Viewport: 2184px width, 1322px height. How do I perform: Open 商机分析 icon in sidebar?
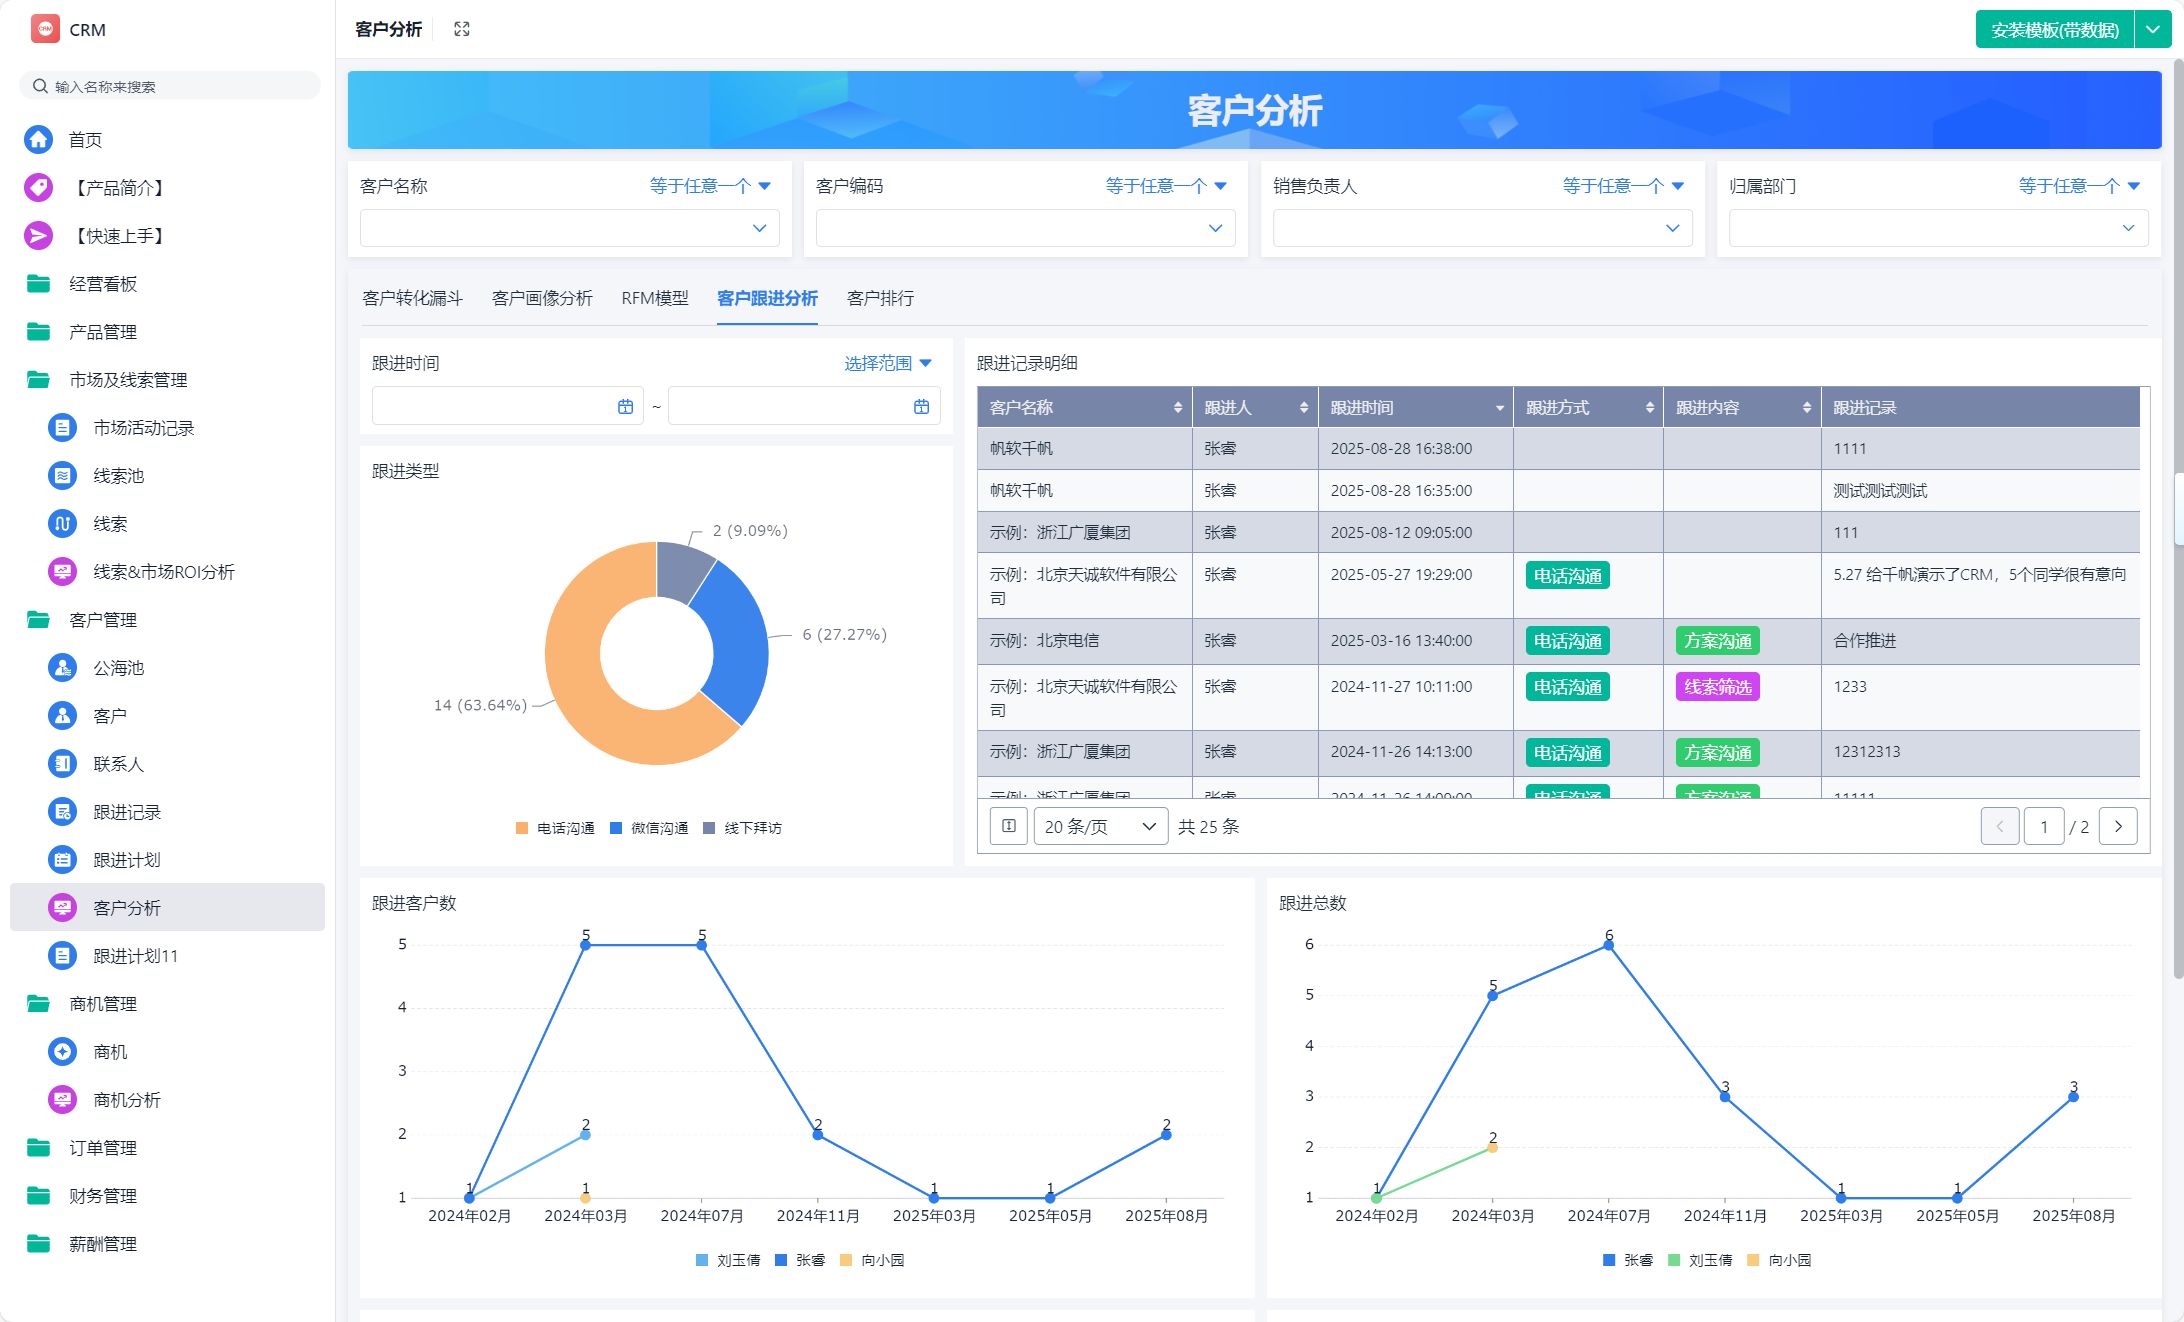62,1100
